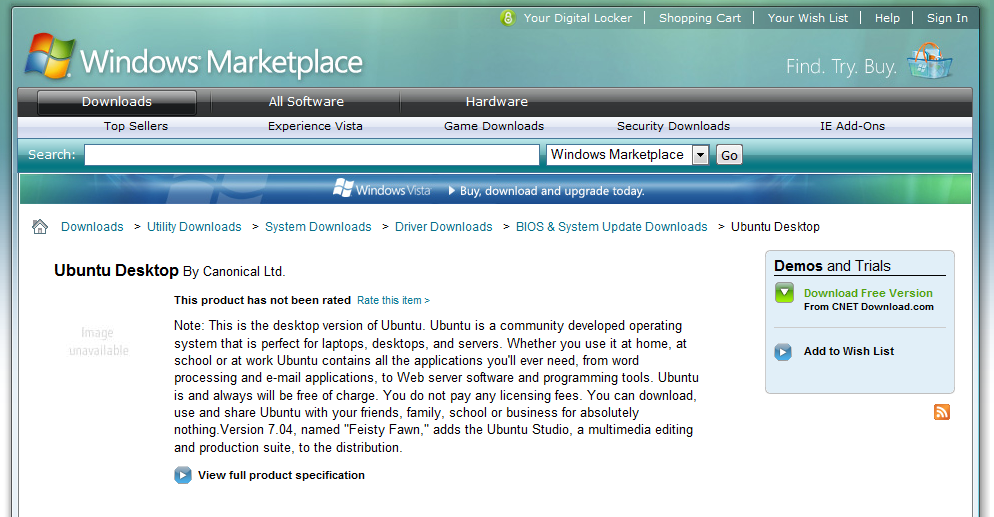Open Top Sellers submenu item
This screenshot has height=517, width=994.
[x=136, y=126]
